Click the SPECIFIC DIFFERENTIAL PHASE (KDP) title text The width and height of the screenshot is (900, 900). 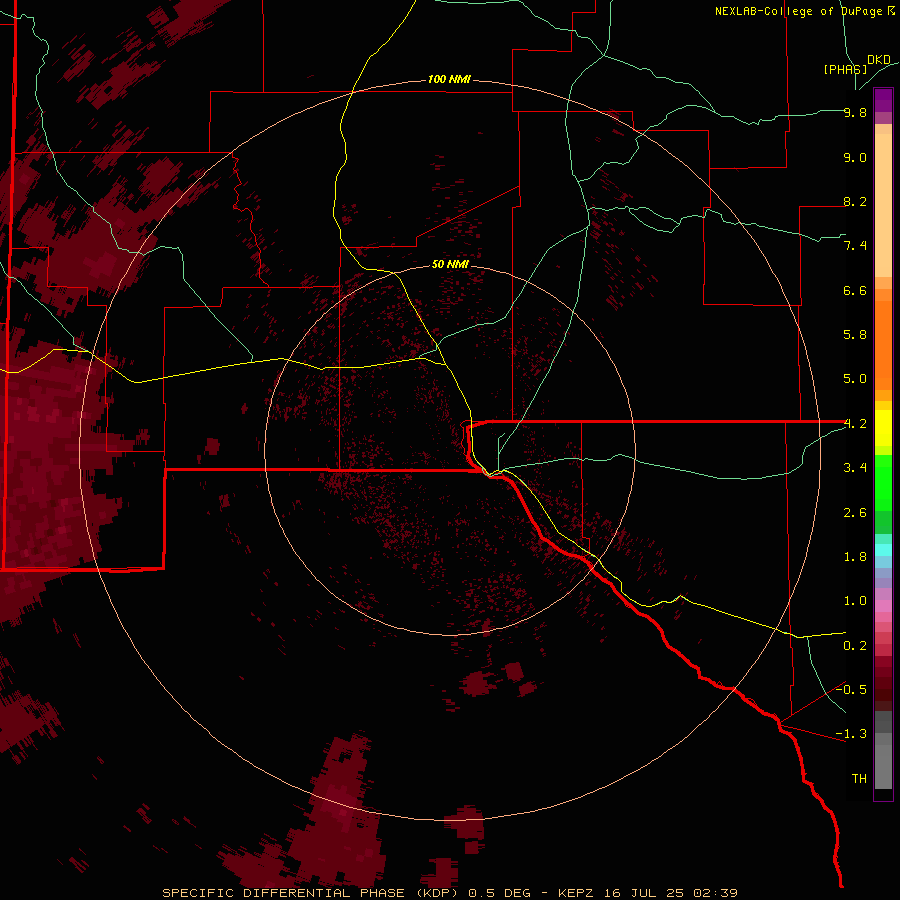312,893
